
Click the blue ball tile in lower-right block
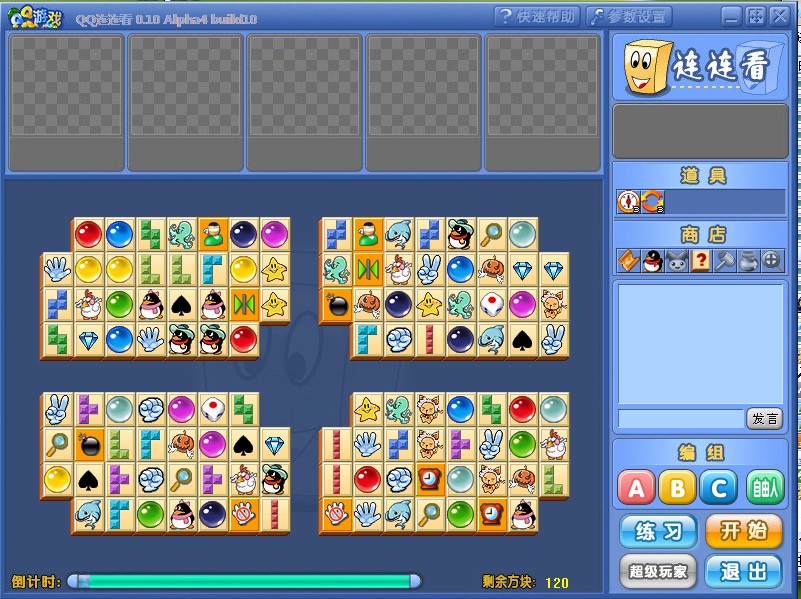pos(461,410)
